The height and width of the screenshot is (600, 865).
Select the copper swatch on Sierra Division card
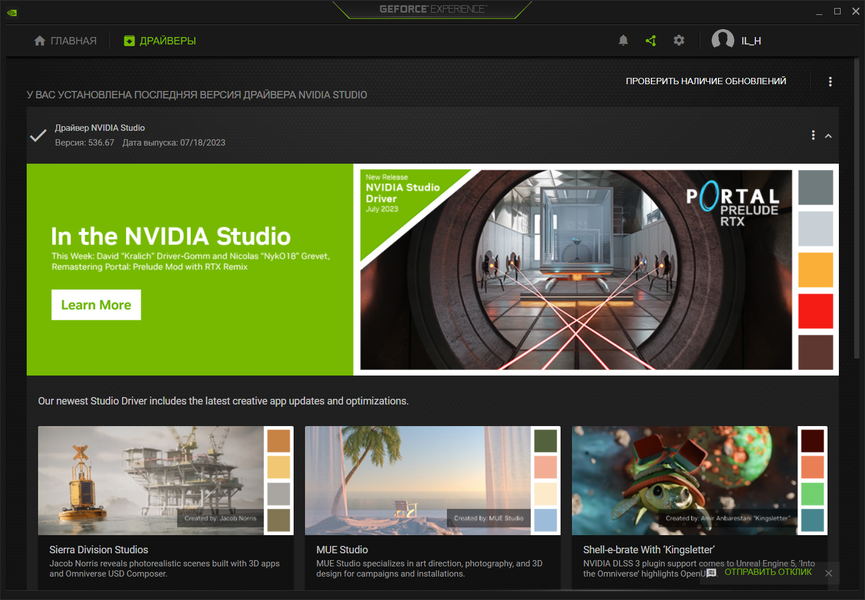click(x=279, y=441)
